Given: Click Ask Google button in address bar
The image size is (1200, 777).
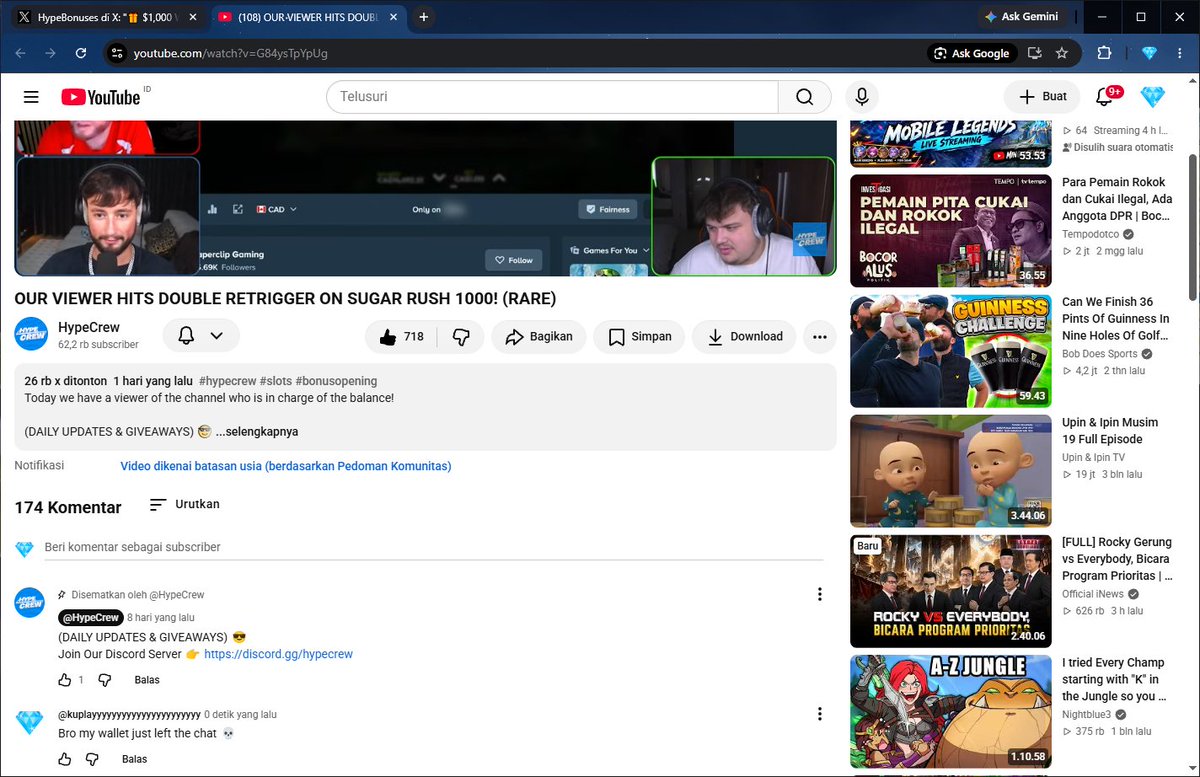Looking at the screenshot, I should click(972, 53).
